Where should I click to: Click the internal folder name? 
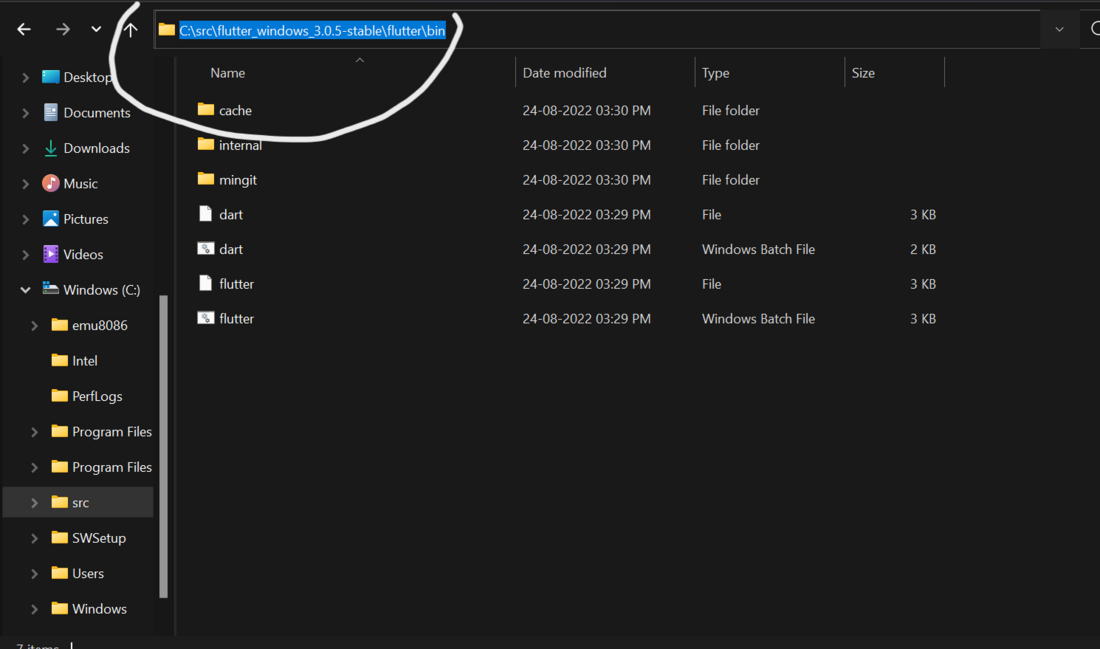tap(240, 145)
